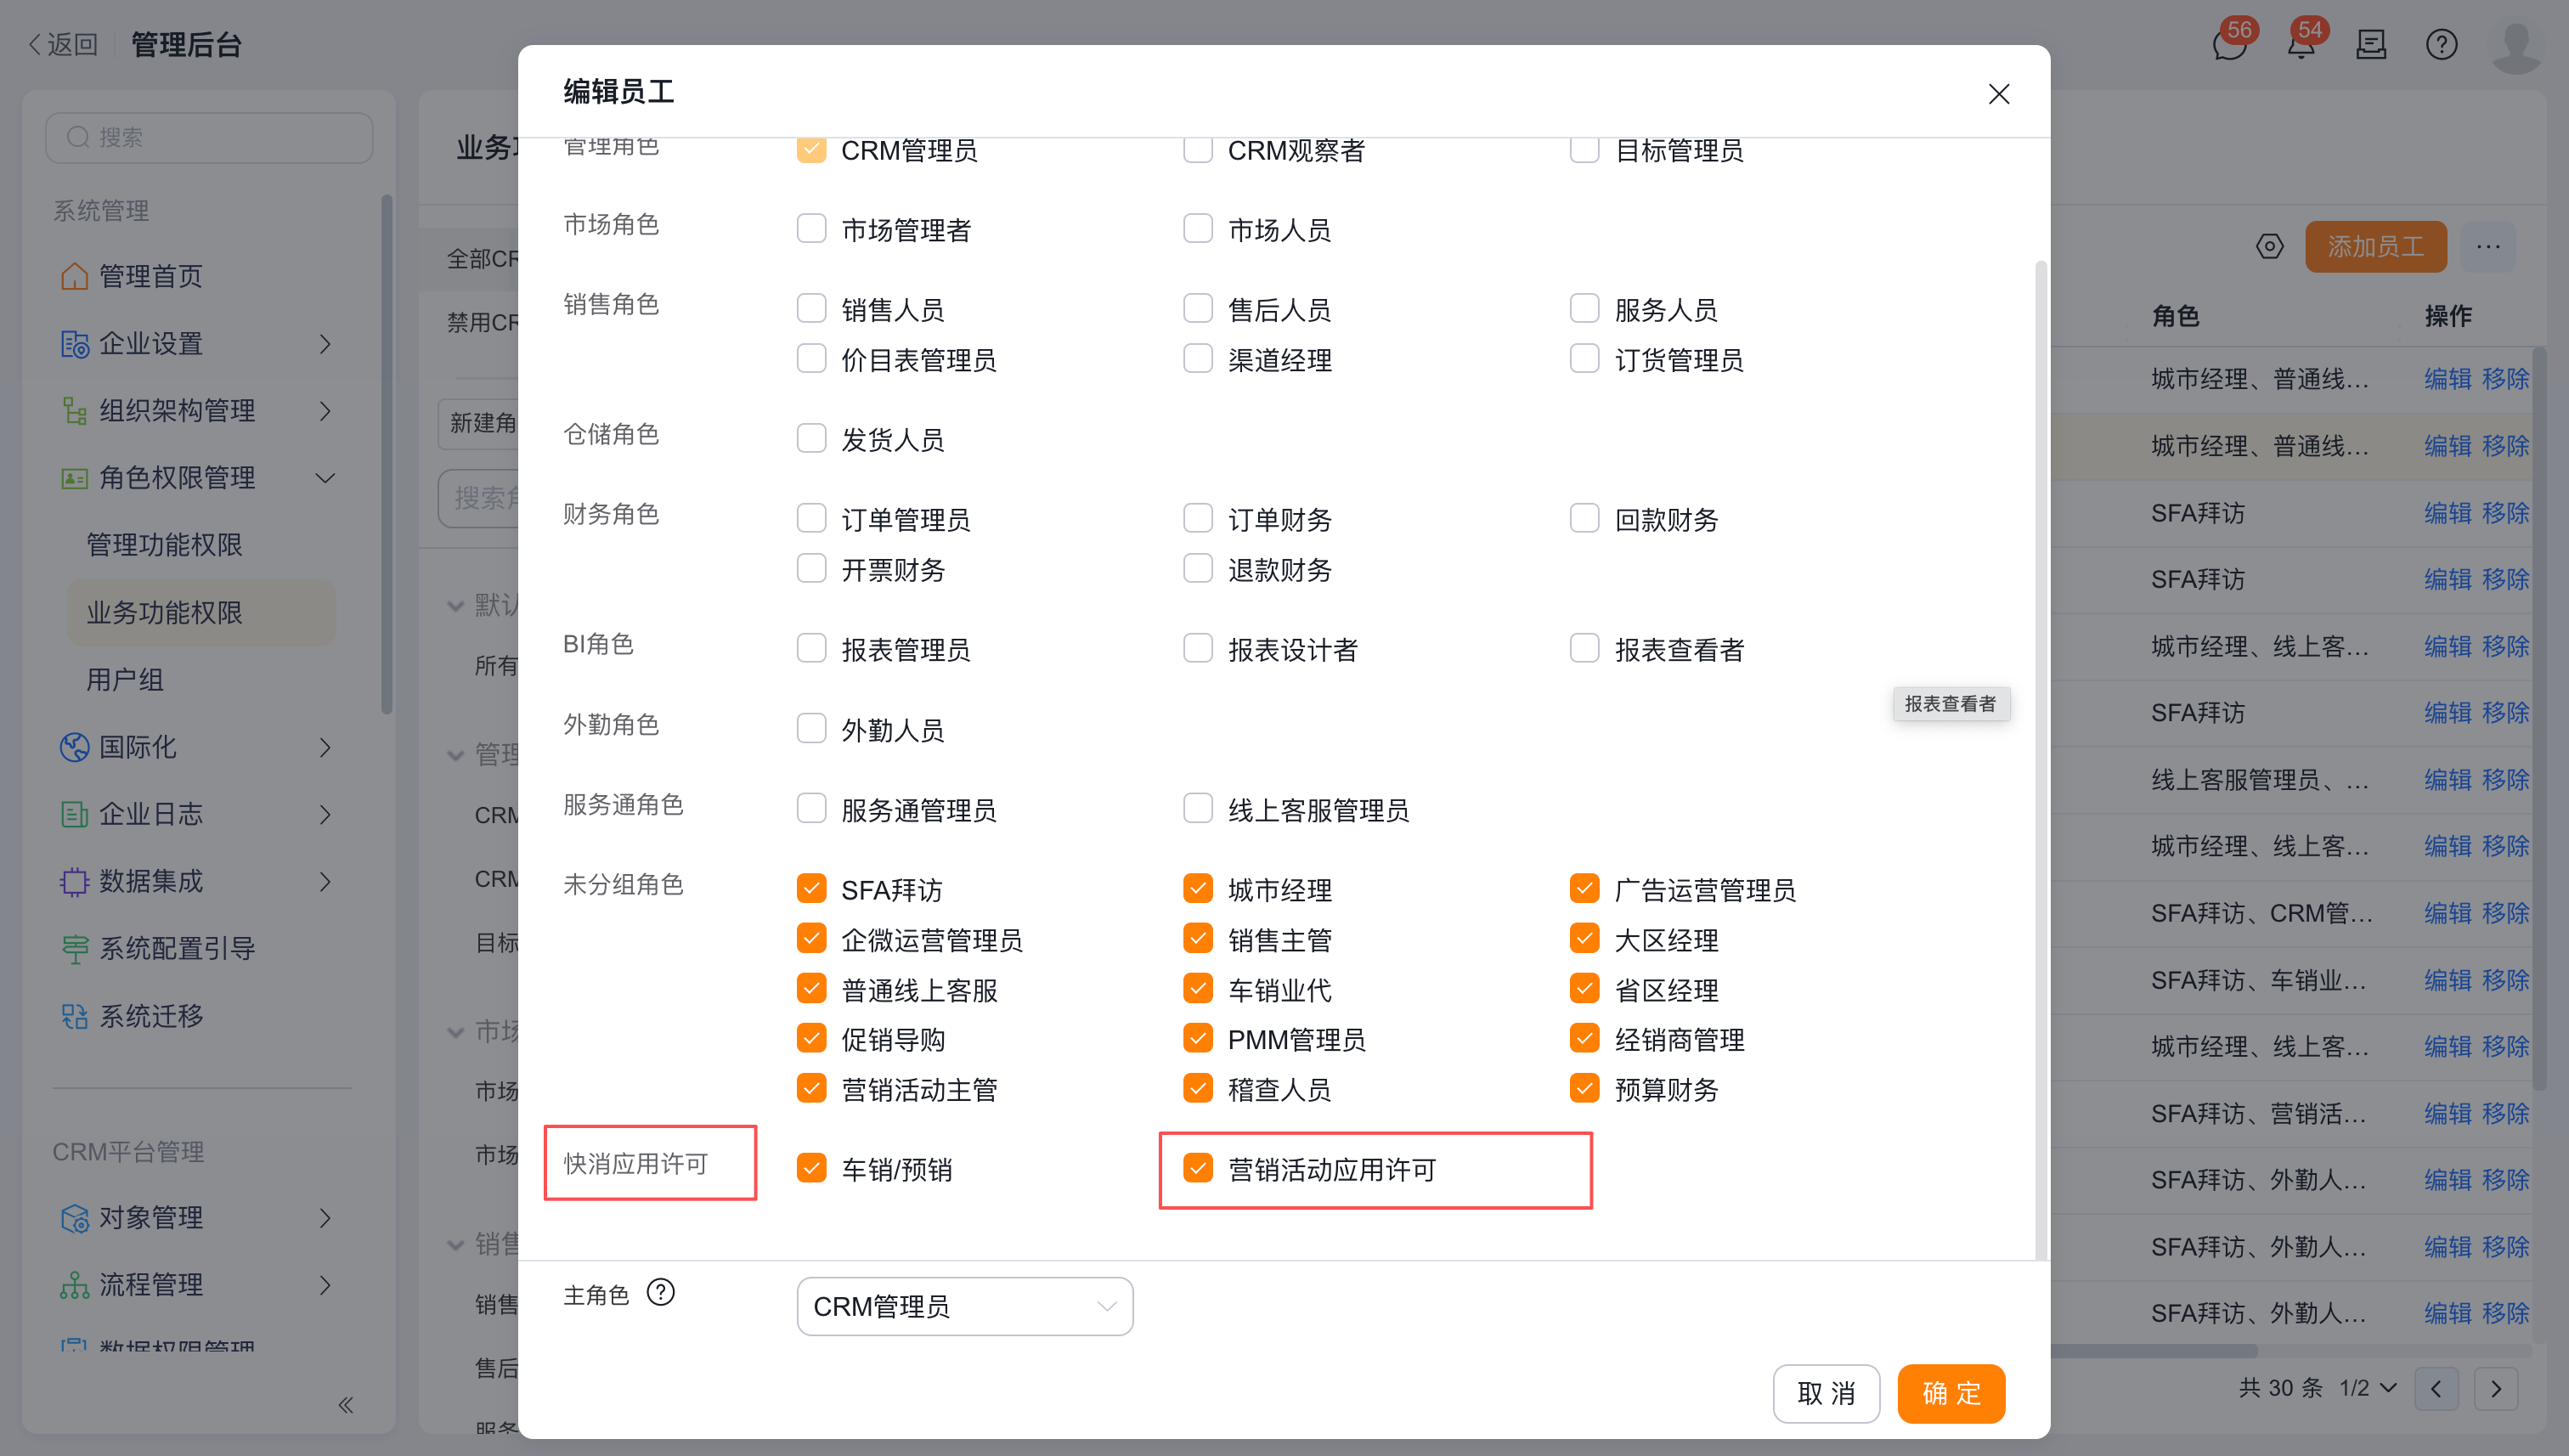Open the chat messages icon with 56 badge
This screenshot has height=1456, width=2569.
coord(2229,45)
